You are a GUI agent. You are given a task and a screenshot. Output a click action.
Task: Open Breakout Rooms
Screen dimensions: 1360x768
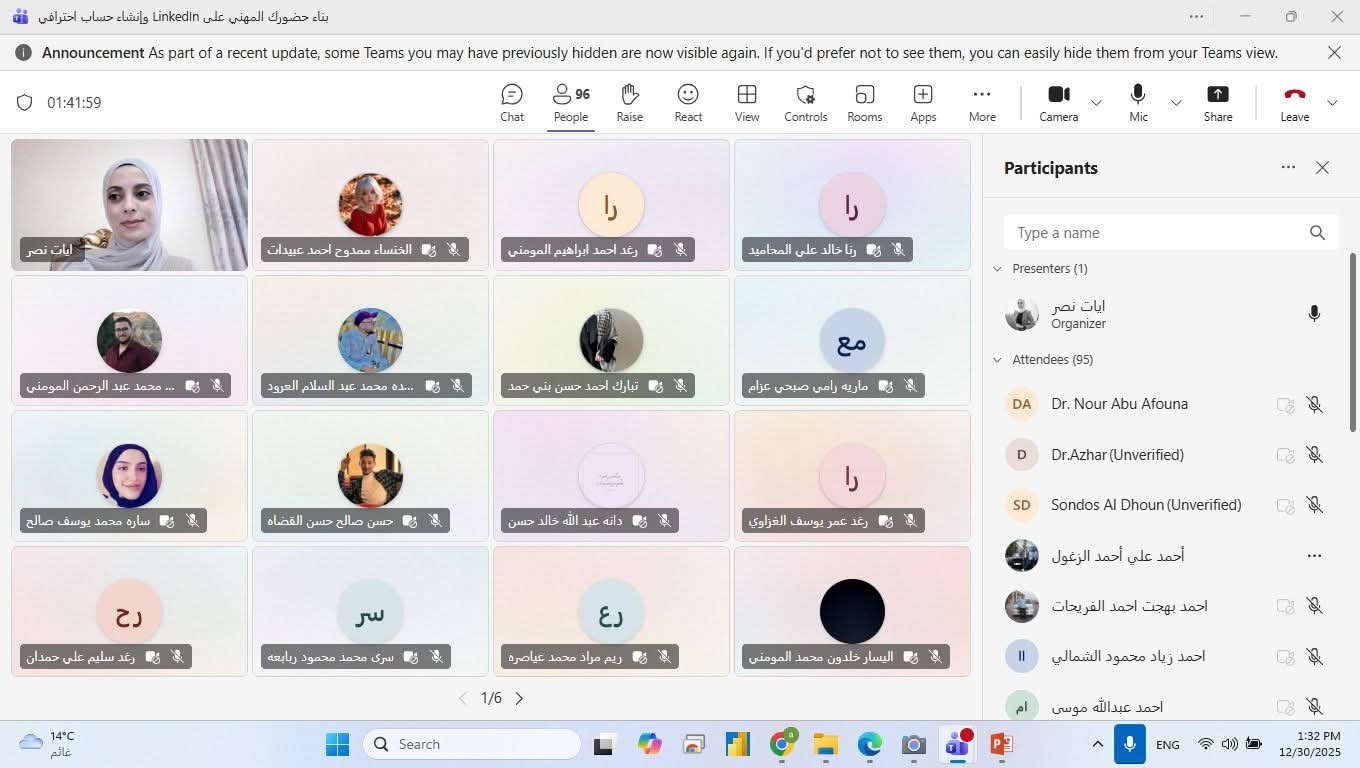pyautogui.click(x=863, y=100)
